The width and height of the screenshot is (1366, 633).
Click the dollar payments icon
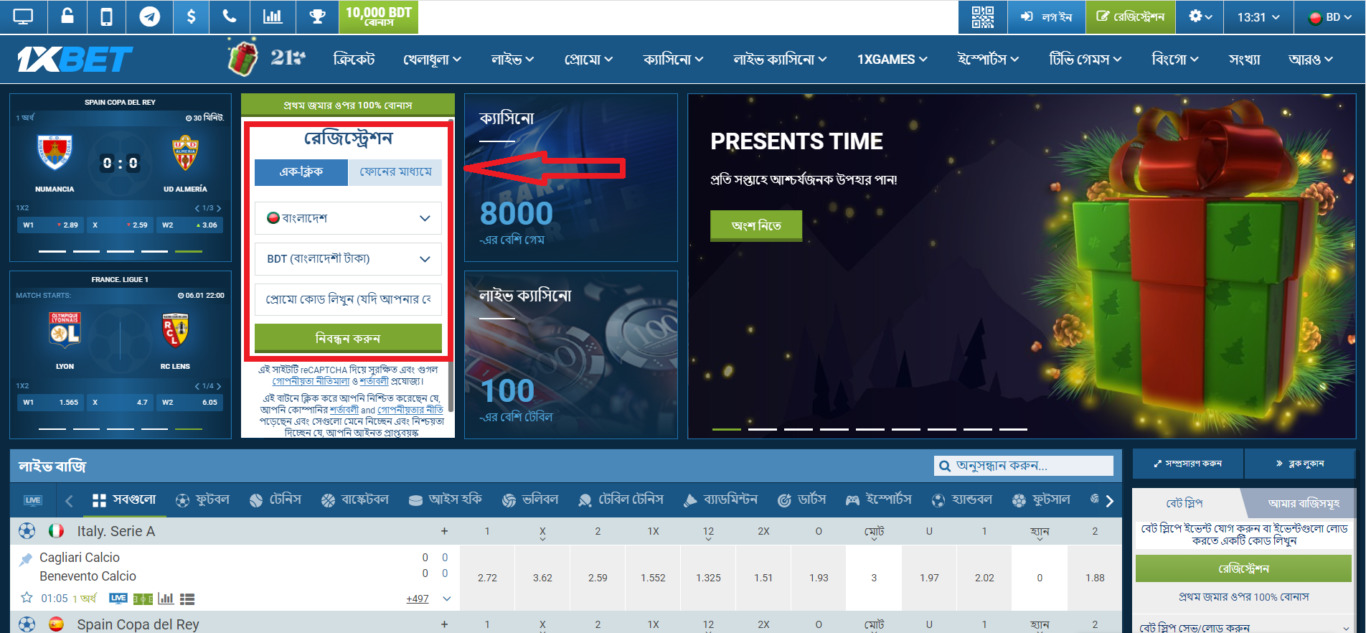click(191, 17)
